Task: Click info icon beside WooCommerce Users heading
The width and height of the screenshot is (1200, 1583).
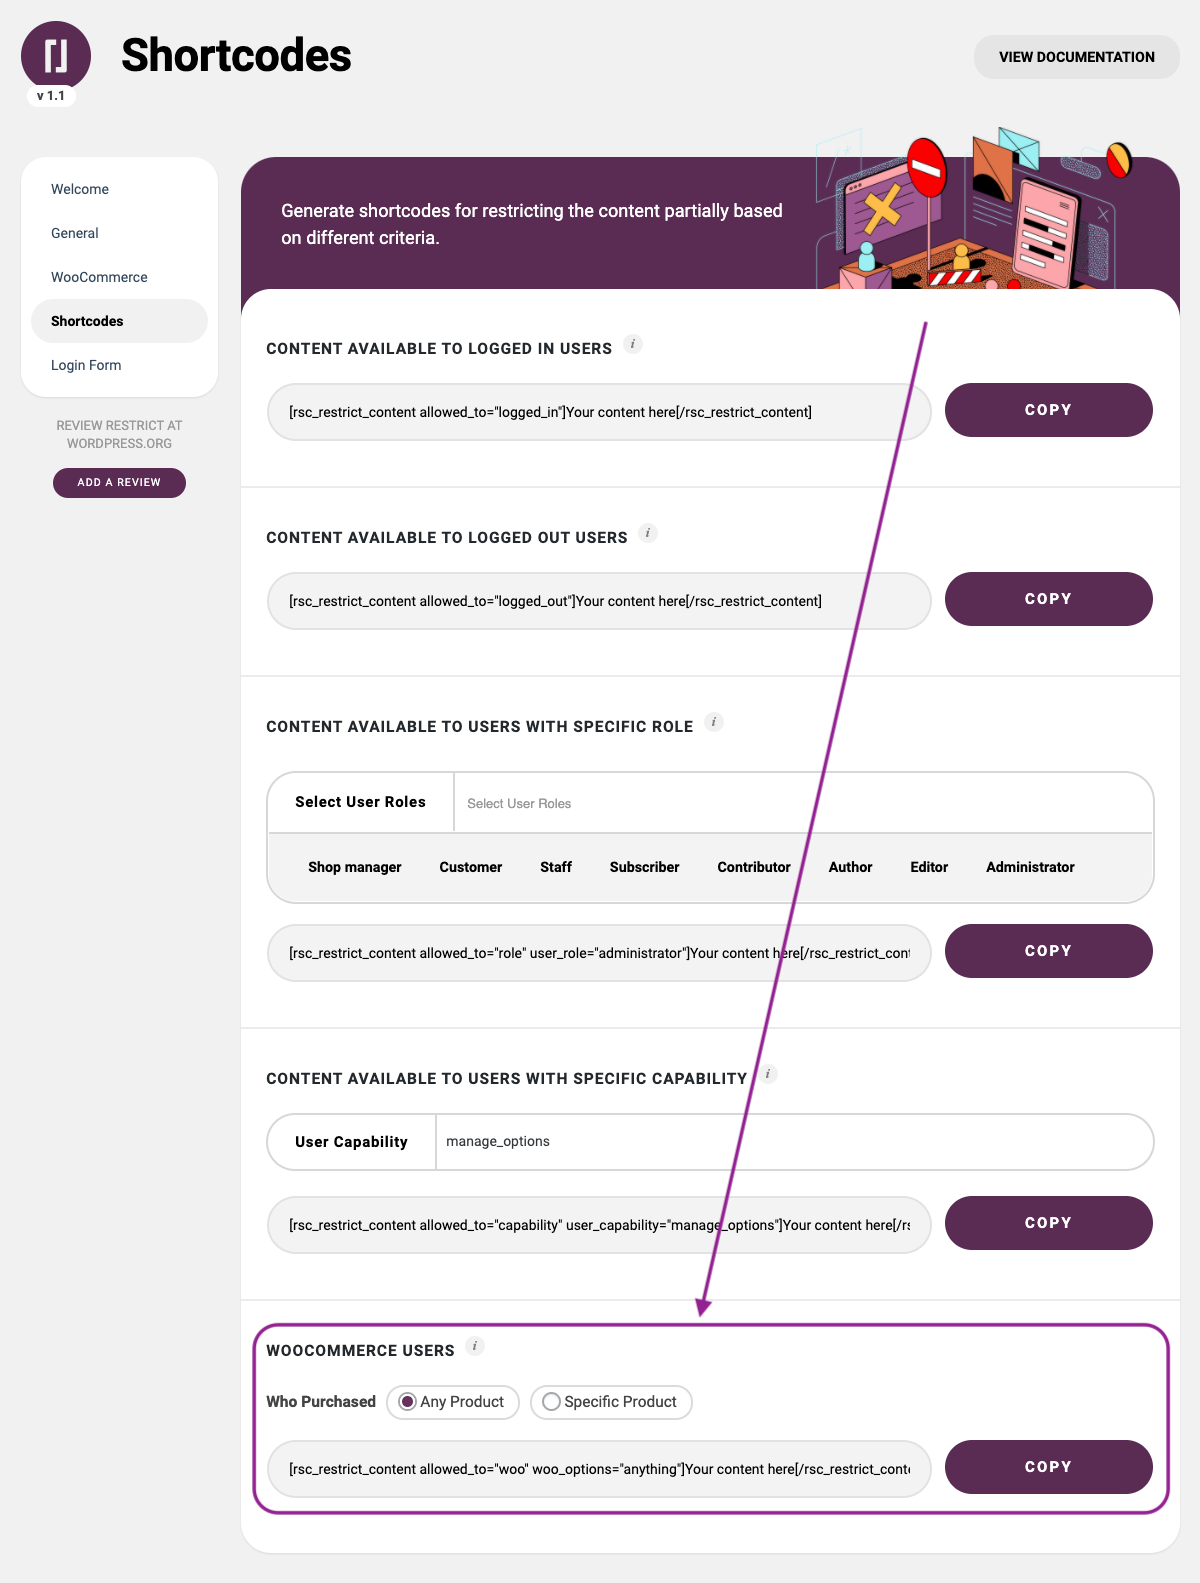Action: click(x=475, y=1346)
